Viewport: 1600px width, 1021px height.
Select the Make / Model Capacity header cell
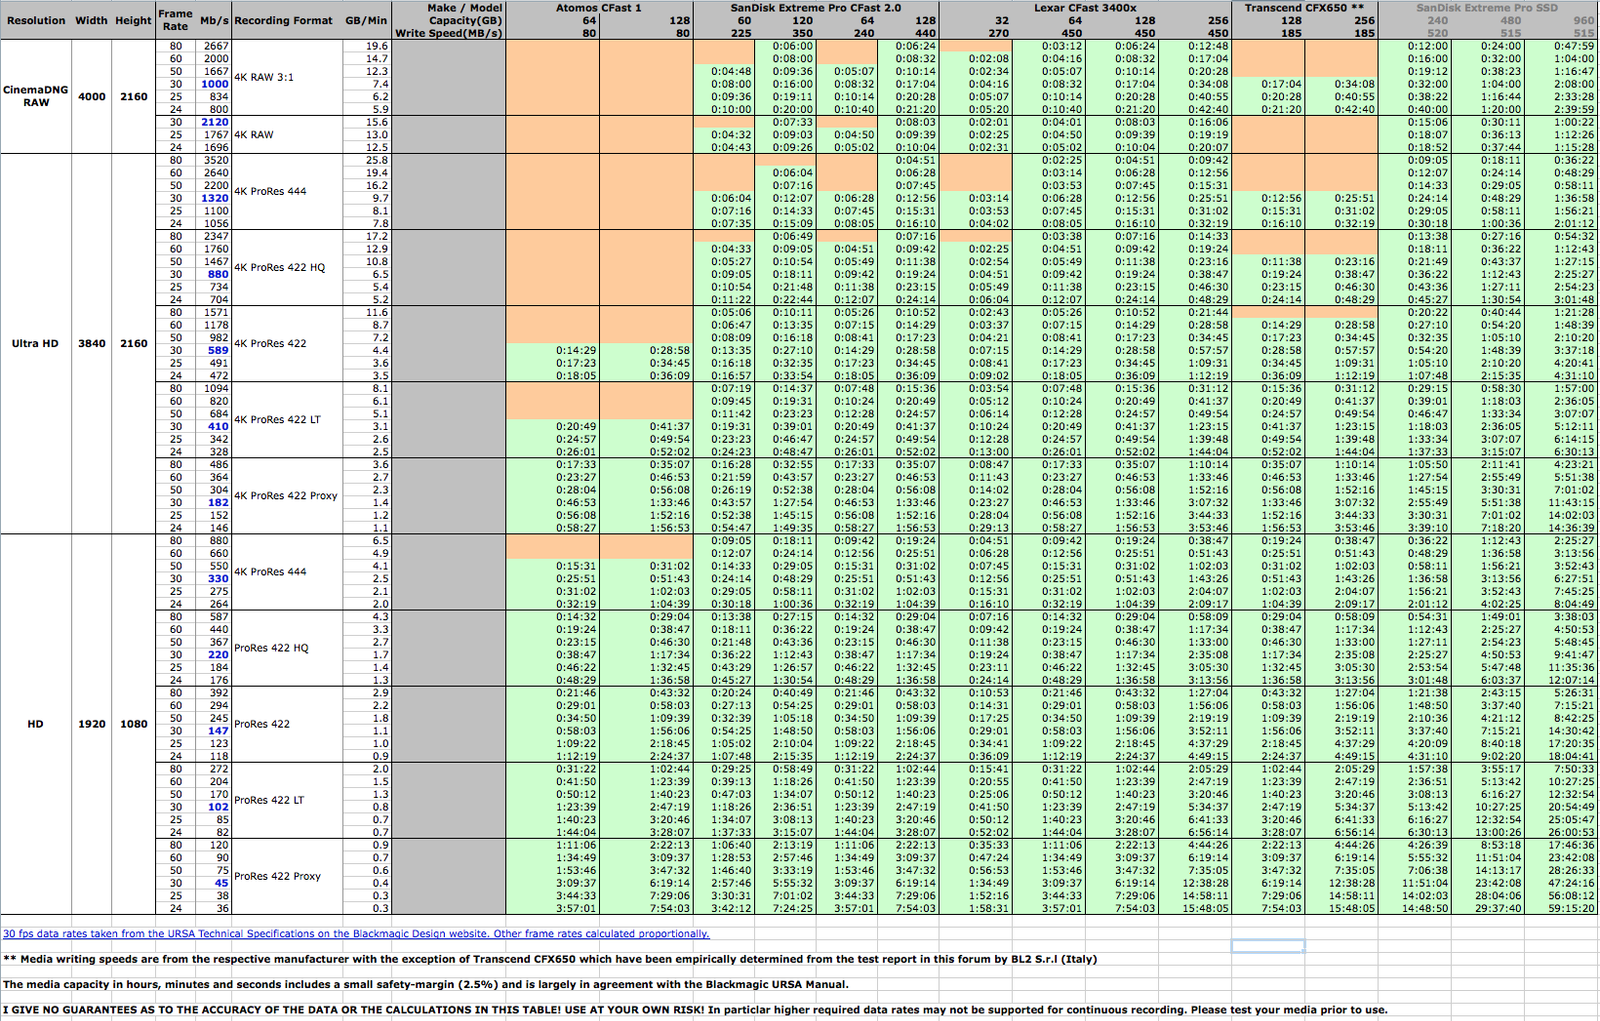[449, 20]
